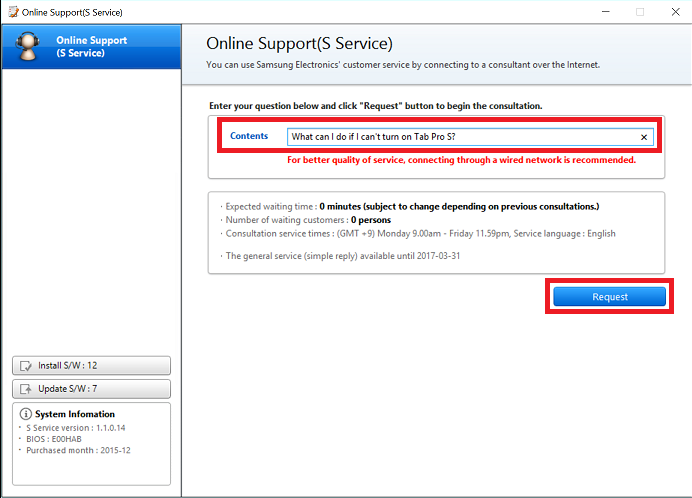Viewport: 692px width, 498px height.
Task: Open Update S/W: 7 button
Action: [91, 389]
